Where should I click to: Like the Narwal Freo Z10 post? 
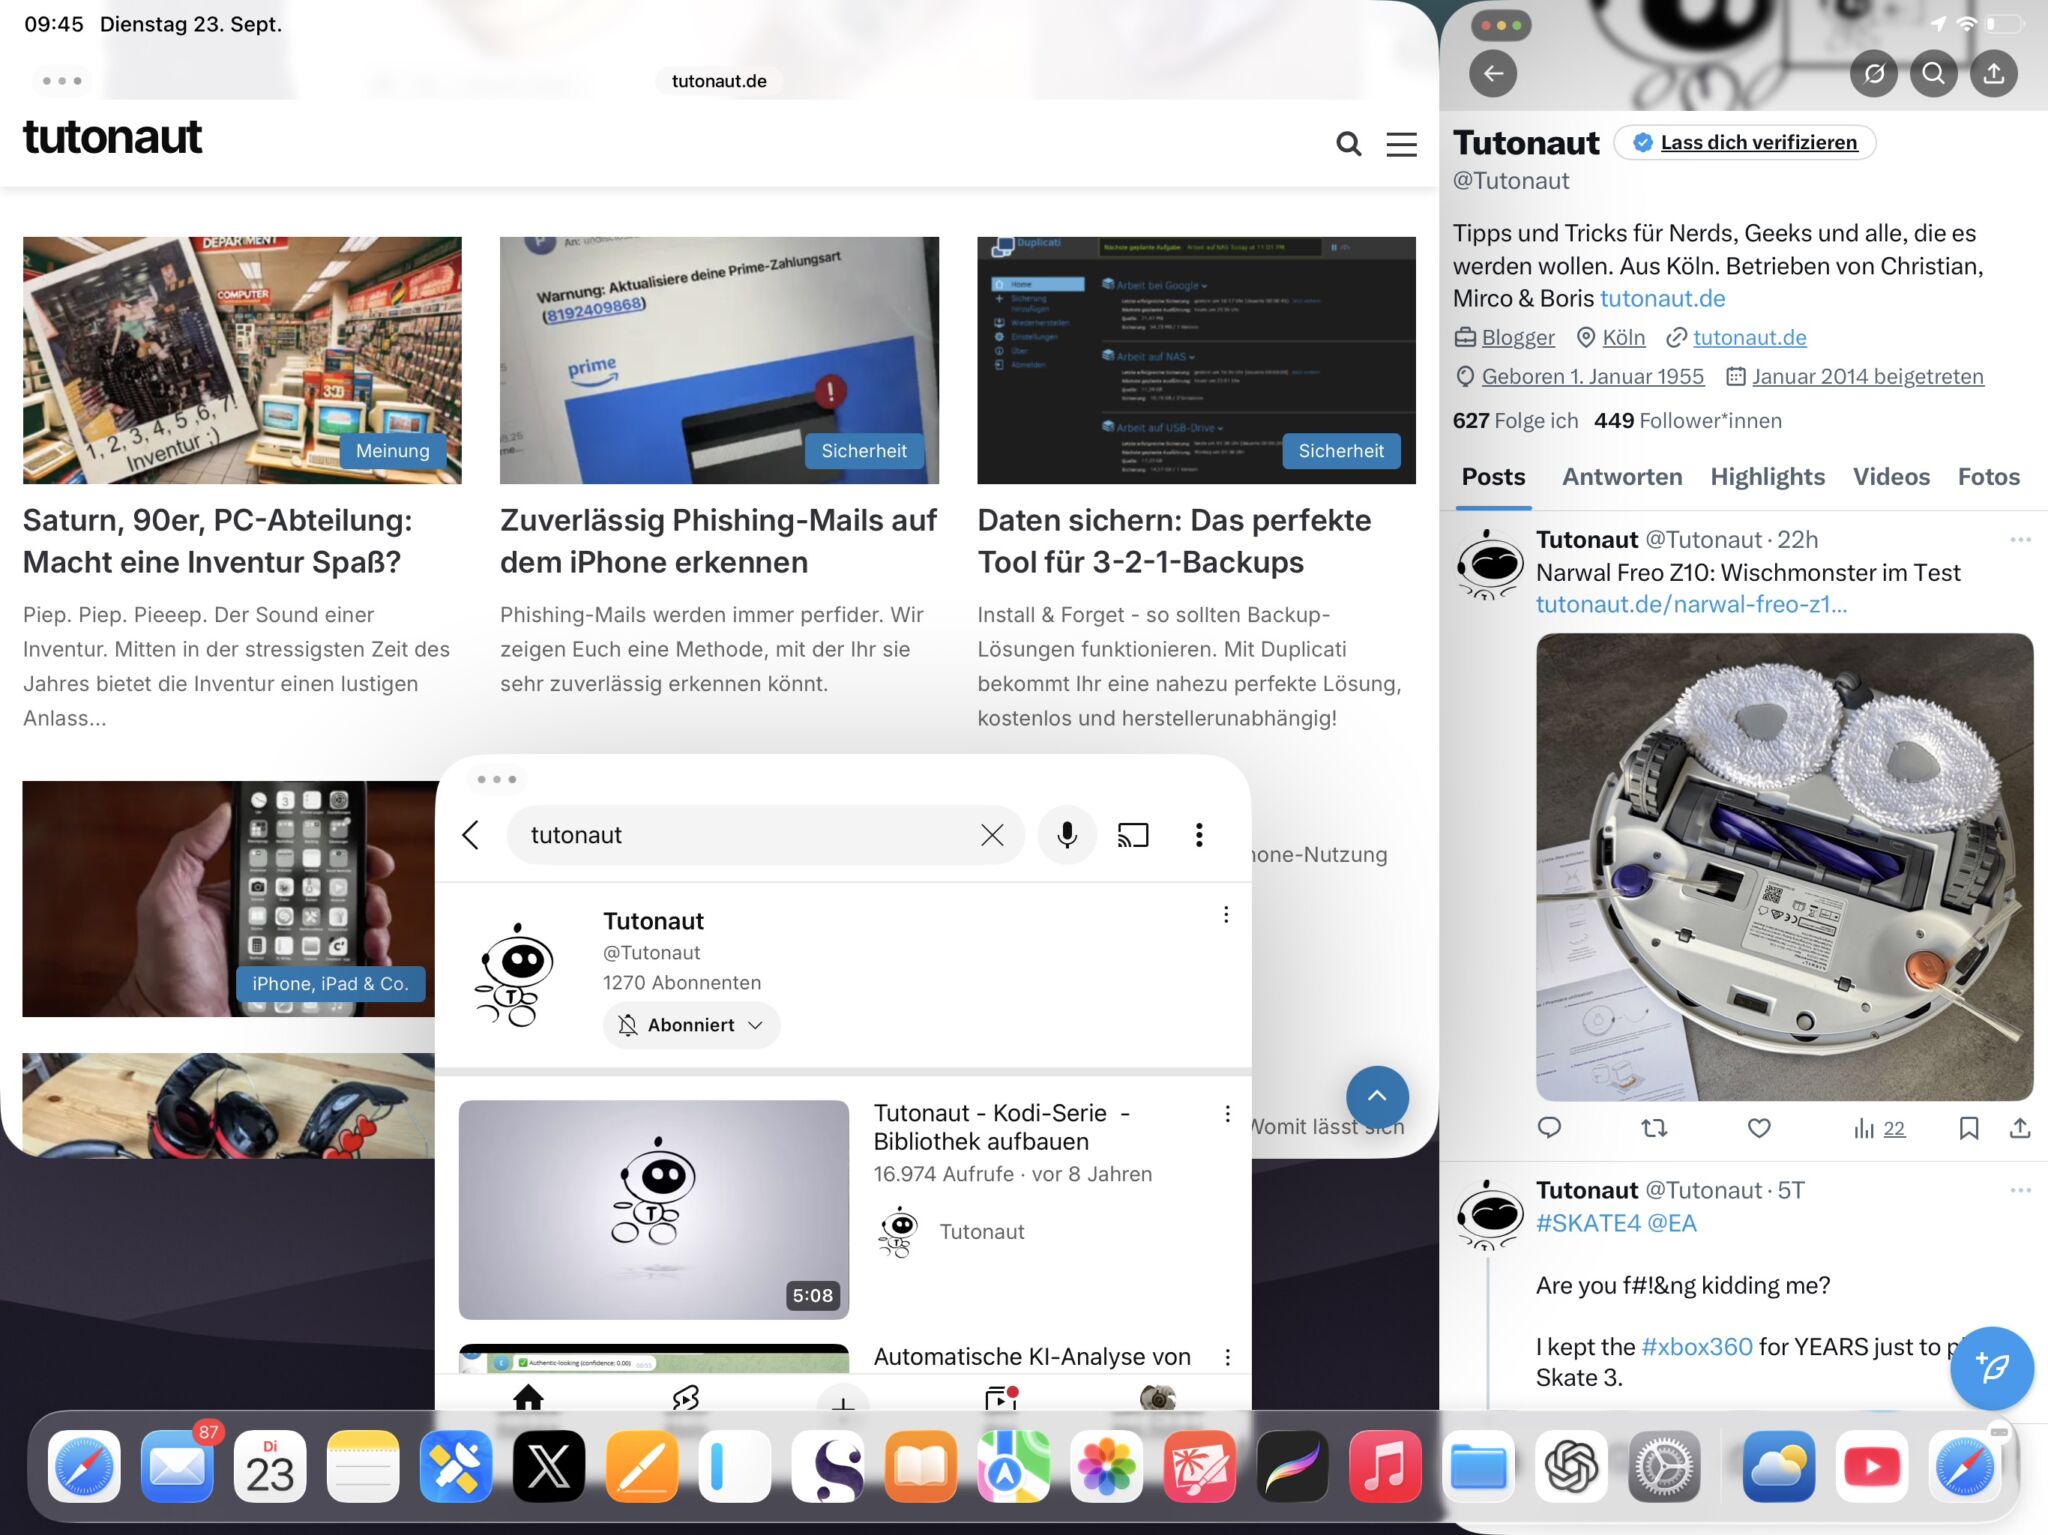(1759, 1128)
